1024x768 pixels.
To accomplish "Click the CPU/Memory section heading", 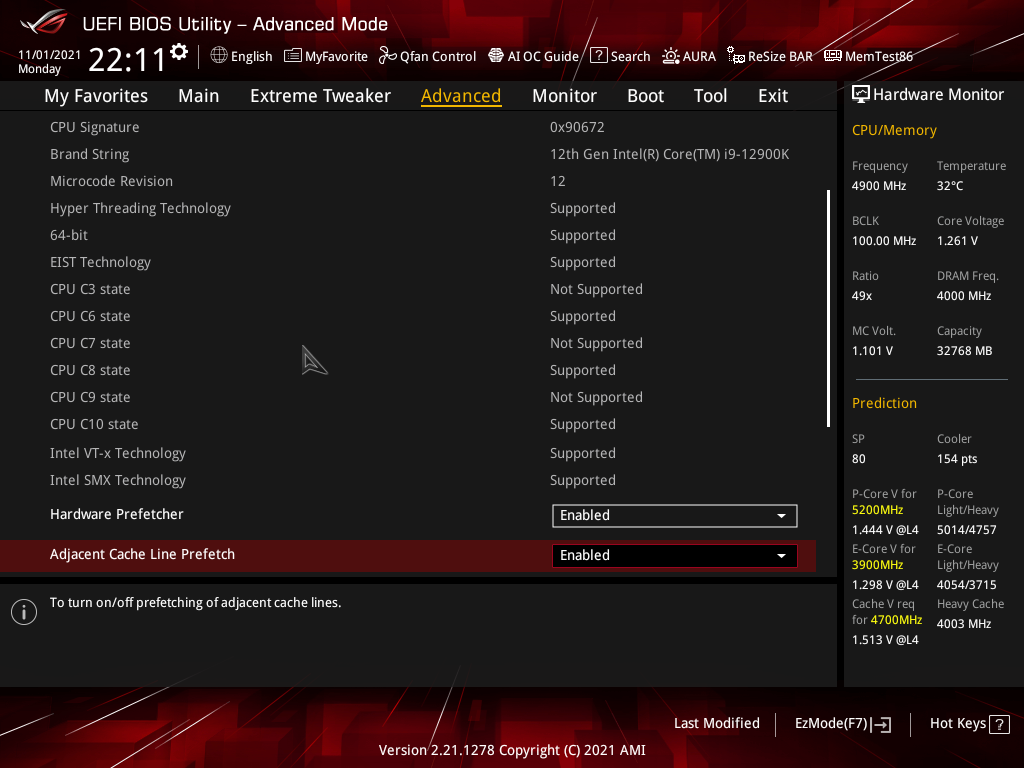I will (x=894, y=131).
